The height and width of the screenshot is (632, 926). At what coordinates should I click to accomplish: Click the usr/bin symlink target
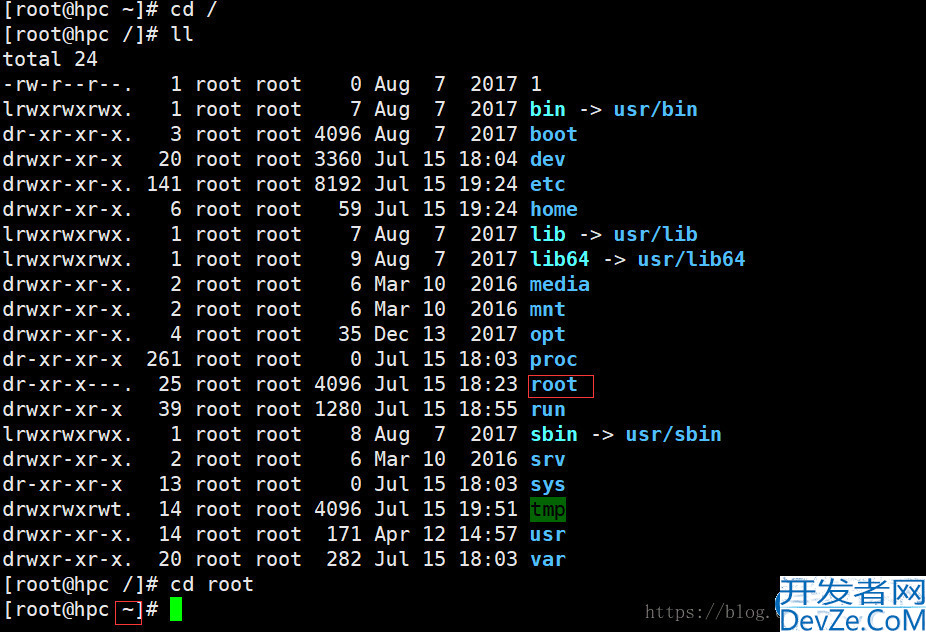point(656,110)
